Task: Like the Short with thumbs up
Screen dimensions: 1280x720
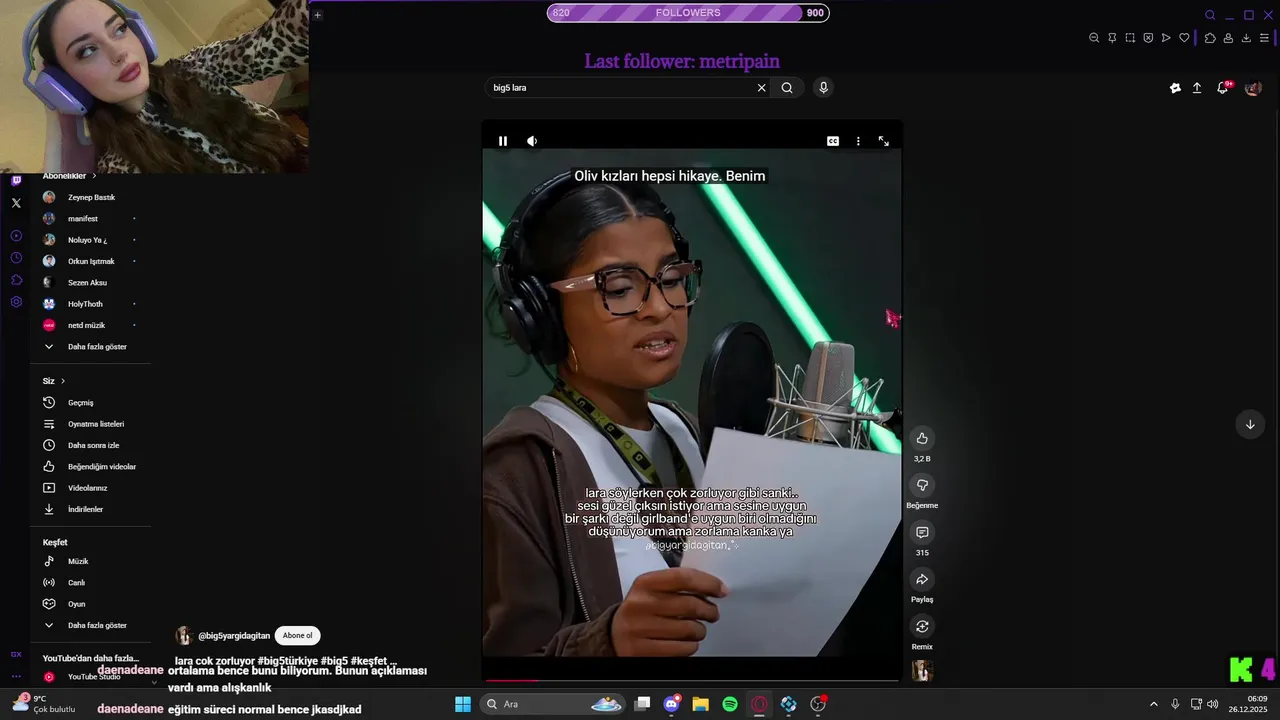Action: click(922, 438)
